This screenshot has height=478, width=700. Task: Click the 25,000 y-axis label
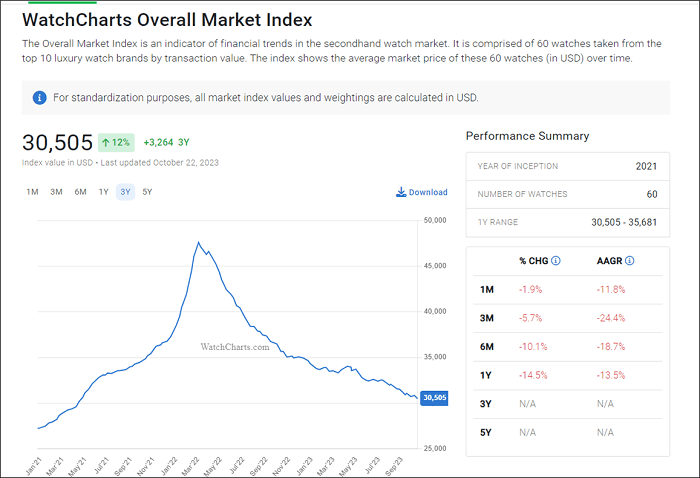point(435,448)
